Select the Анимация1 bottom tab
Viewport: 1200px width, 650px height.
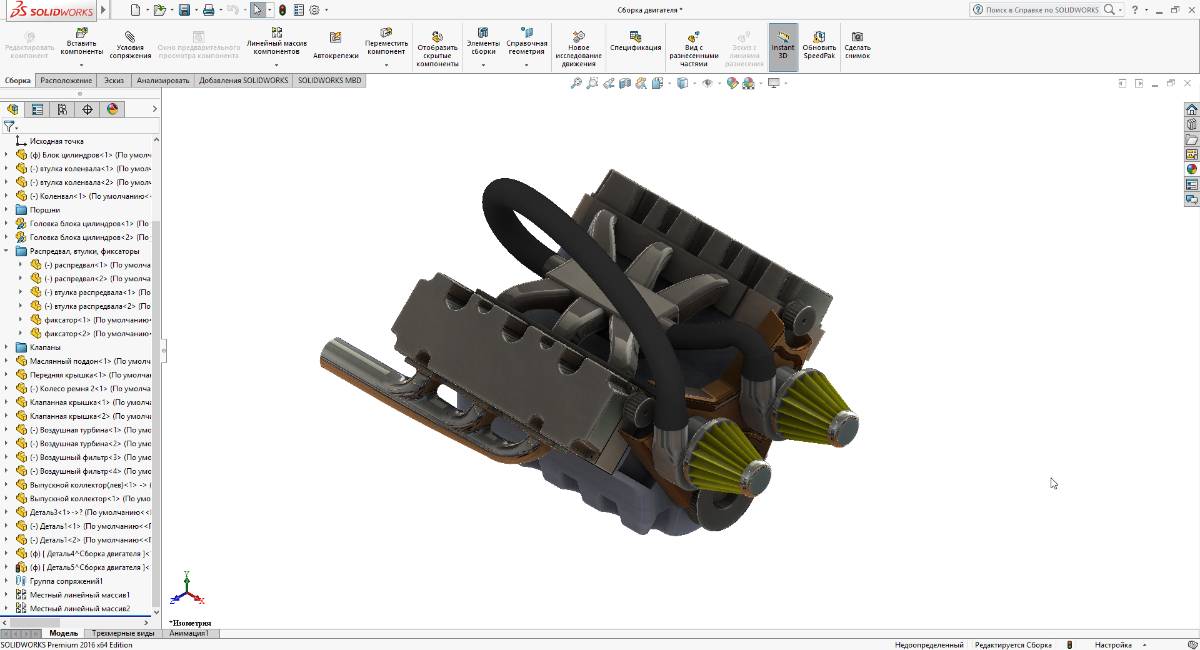[x=188, y=633]
